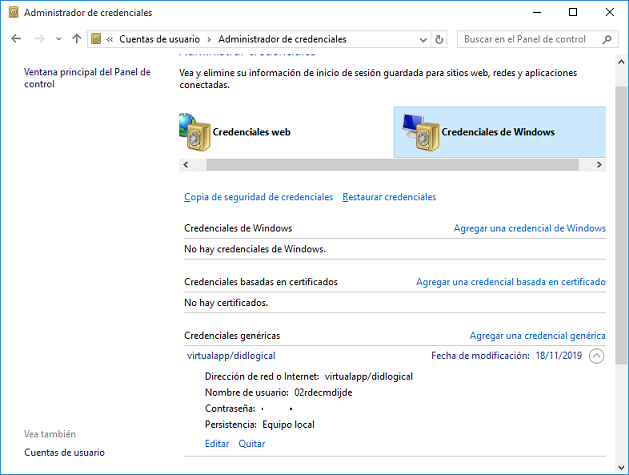Click horizontal scrollbar right arrow

pyautogui.click(x=599, y=164)
